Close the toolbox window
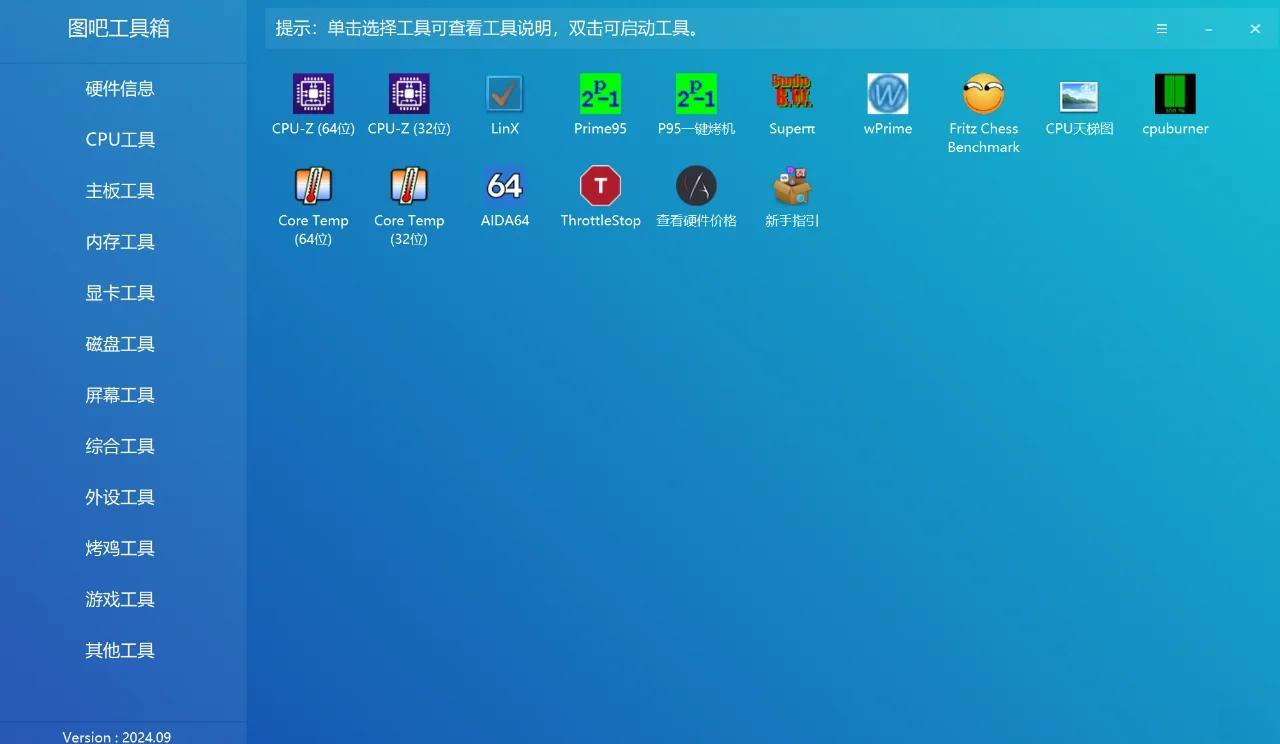1280x744 pixels. coord(1255,29)
